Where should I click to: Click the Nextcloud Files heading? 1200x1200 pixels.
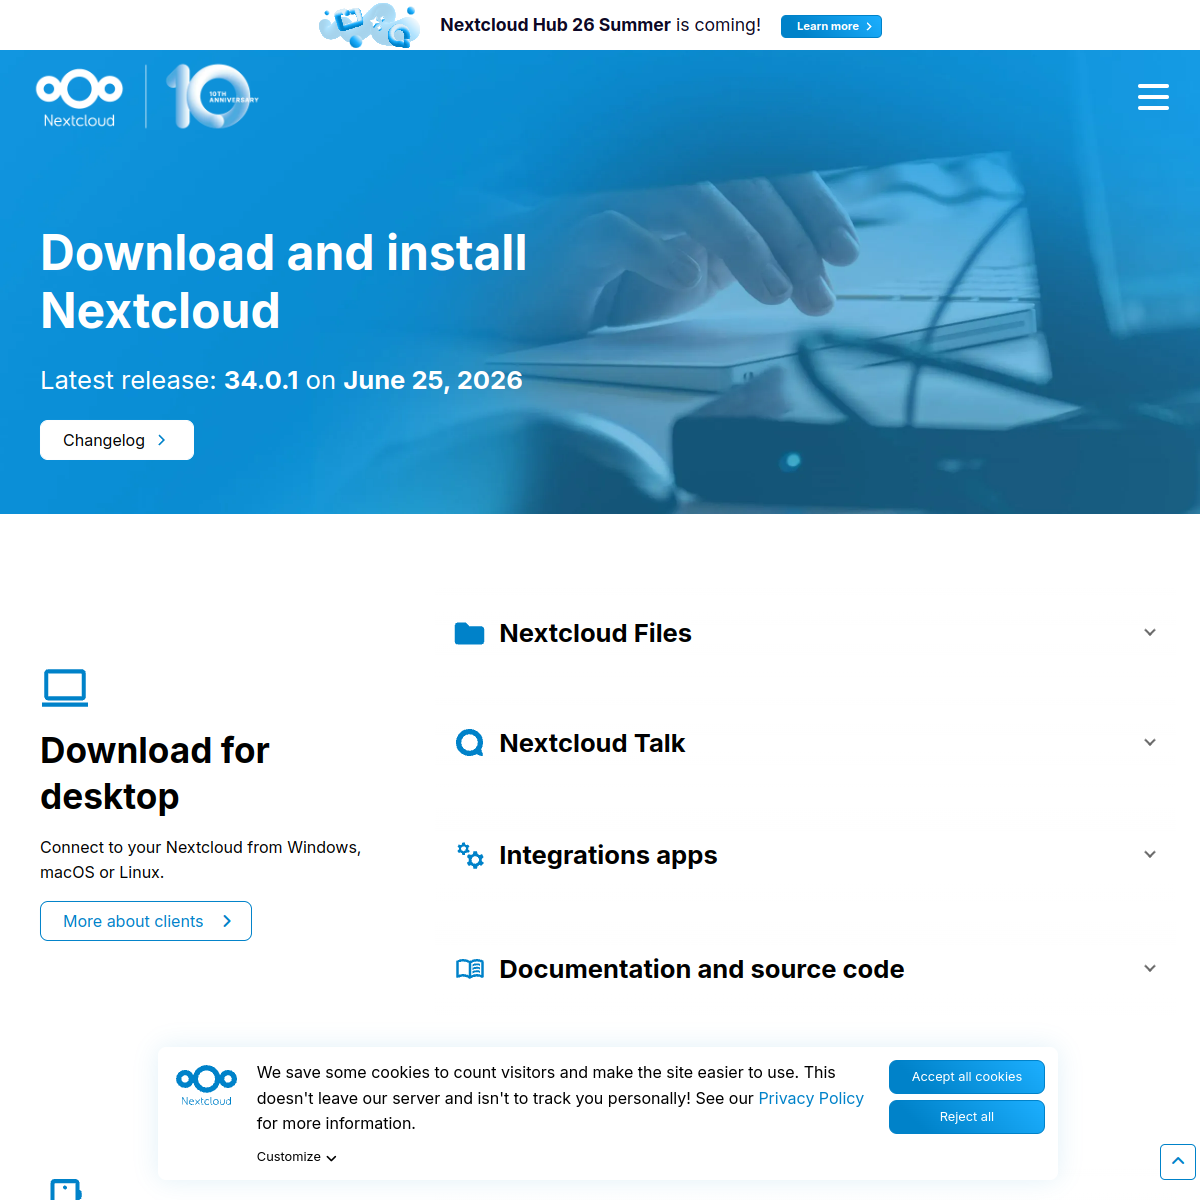[x=595, y=633]
